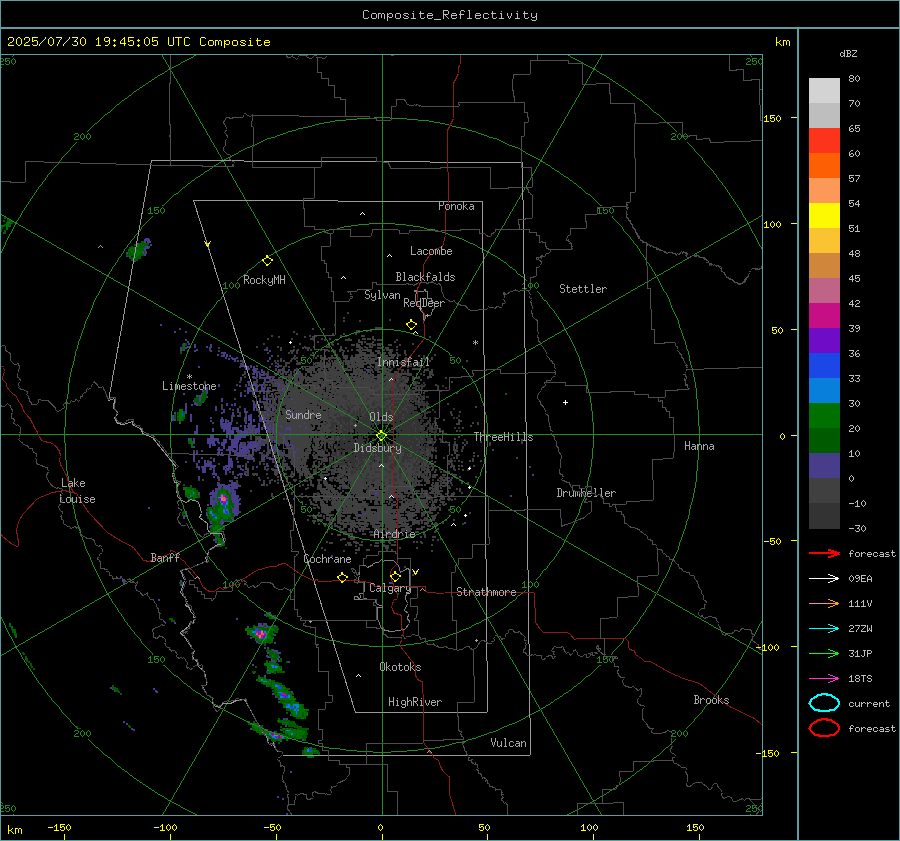Click the Cochrane label
The image size is (900, 841).
click(327, 559)
